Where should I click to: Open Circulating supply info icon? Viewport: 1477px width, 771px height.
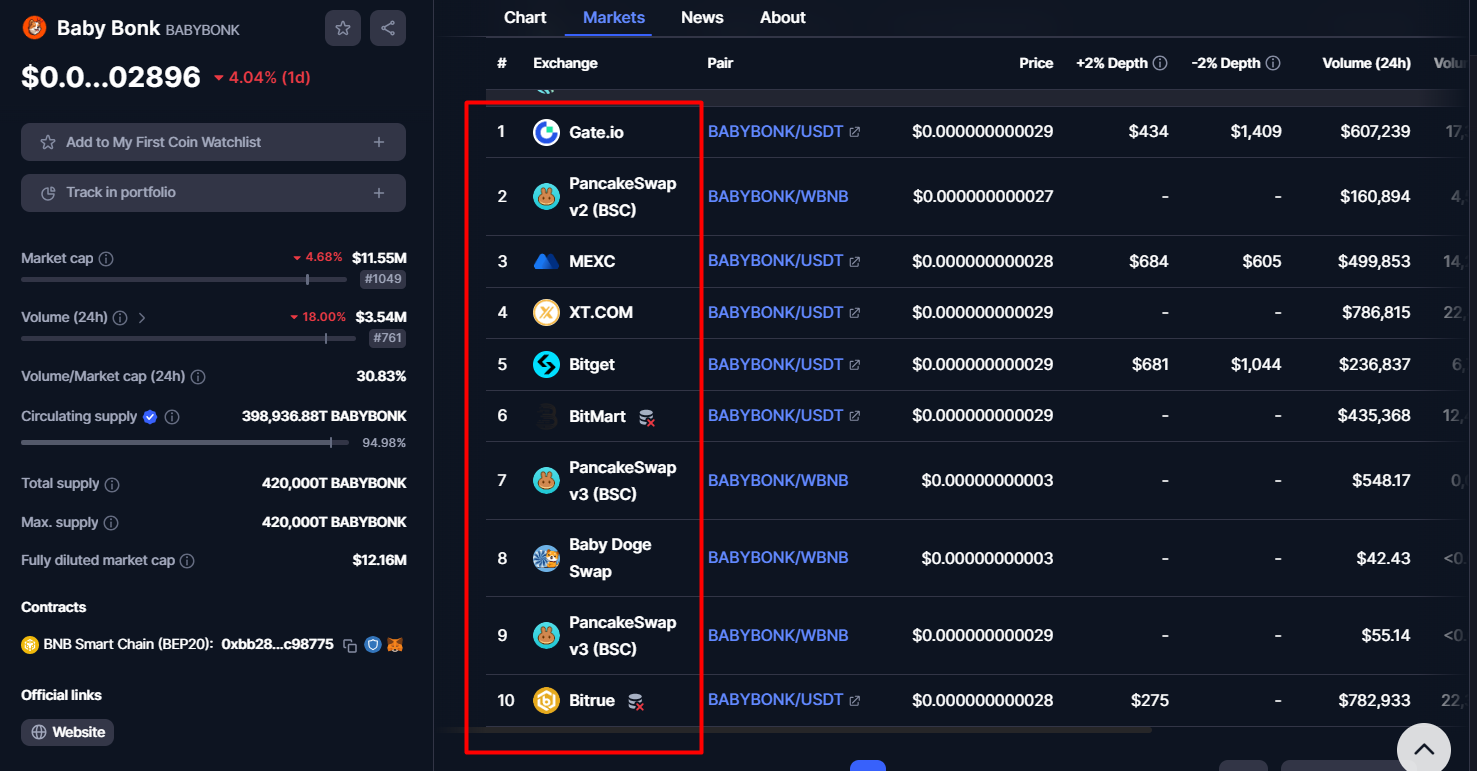(x=172, y=417)
